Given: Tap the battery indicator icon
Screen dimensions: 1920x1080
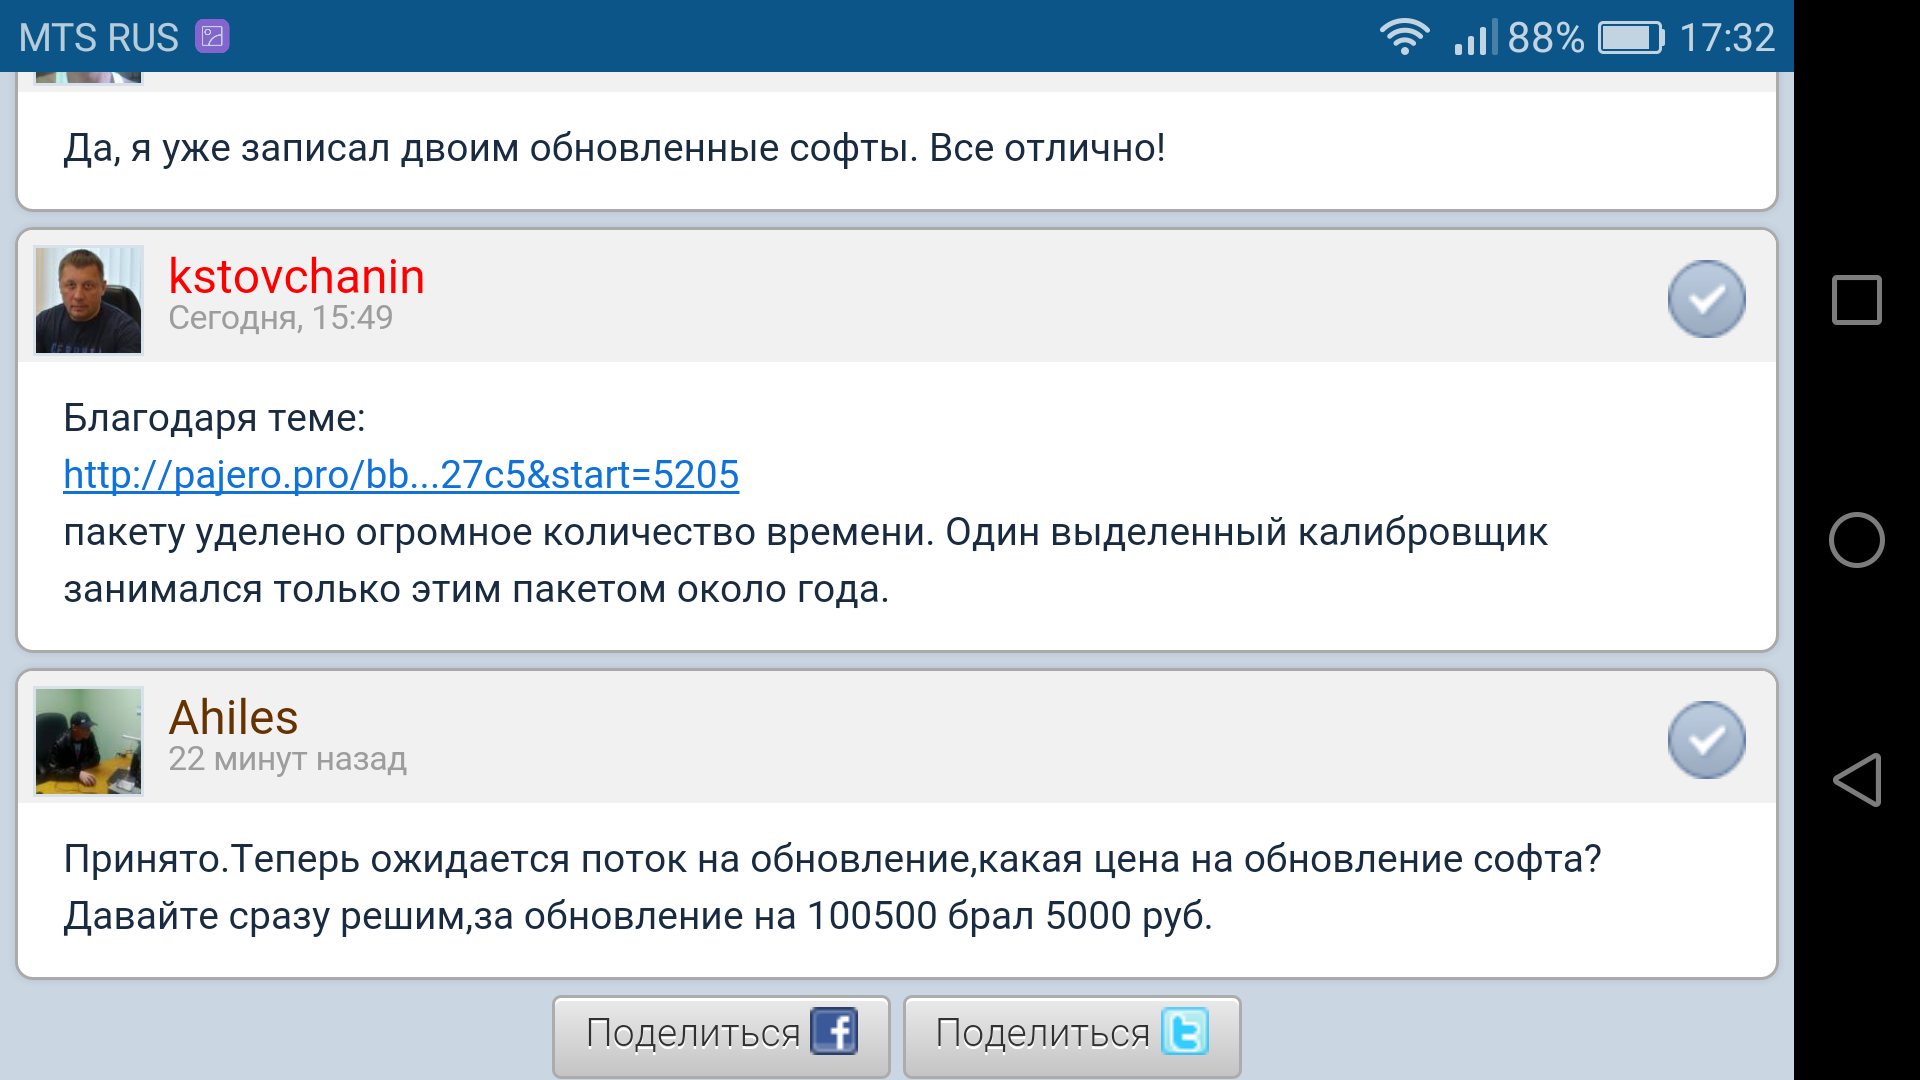Looking at the screenshot, I should coord(1630,38).
